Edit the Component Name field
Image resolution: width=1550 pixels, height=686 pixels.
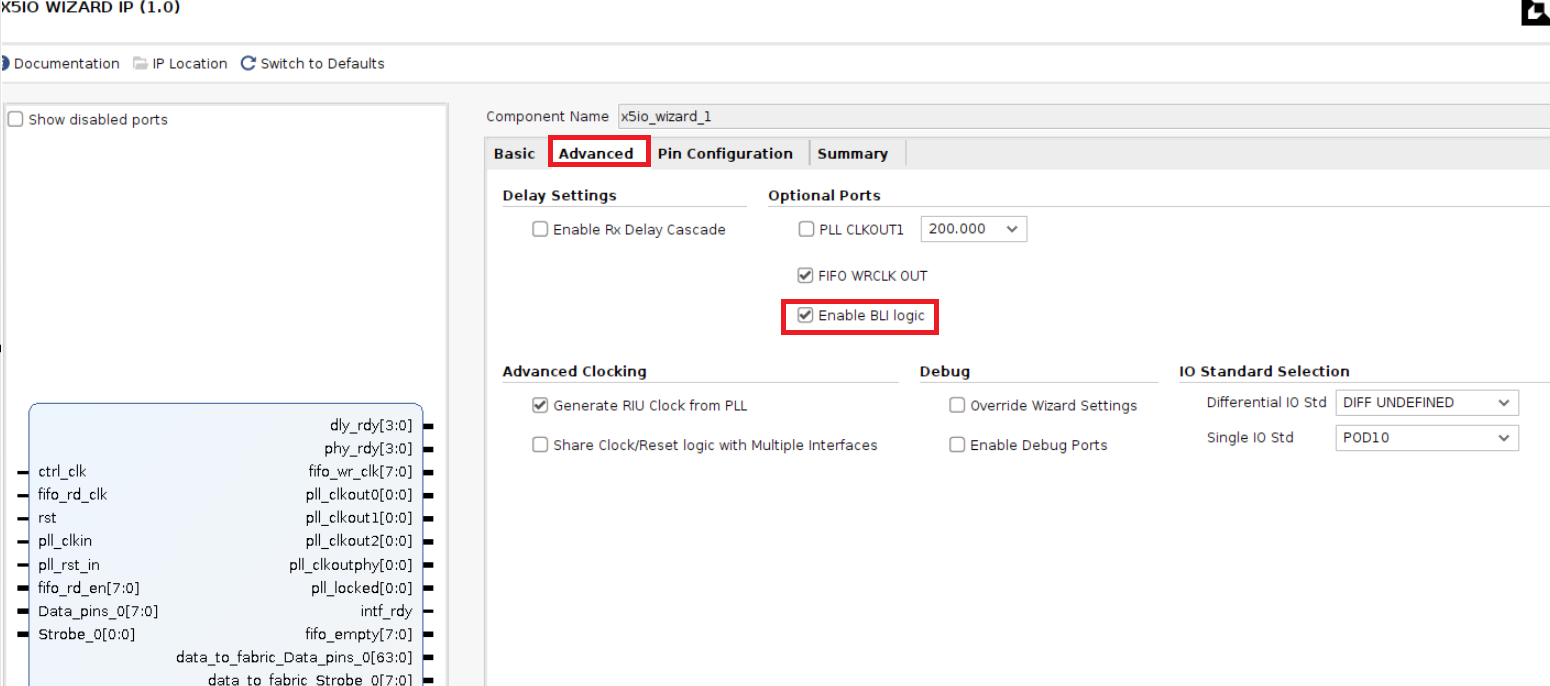point(750,116)
